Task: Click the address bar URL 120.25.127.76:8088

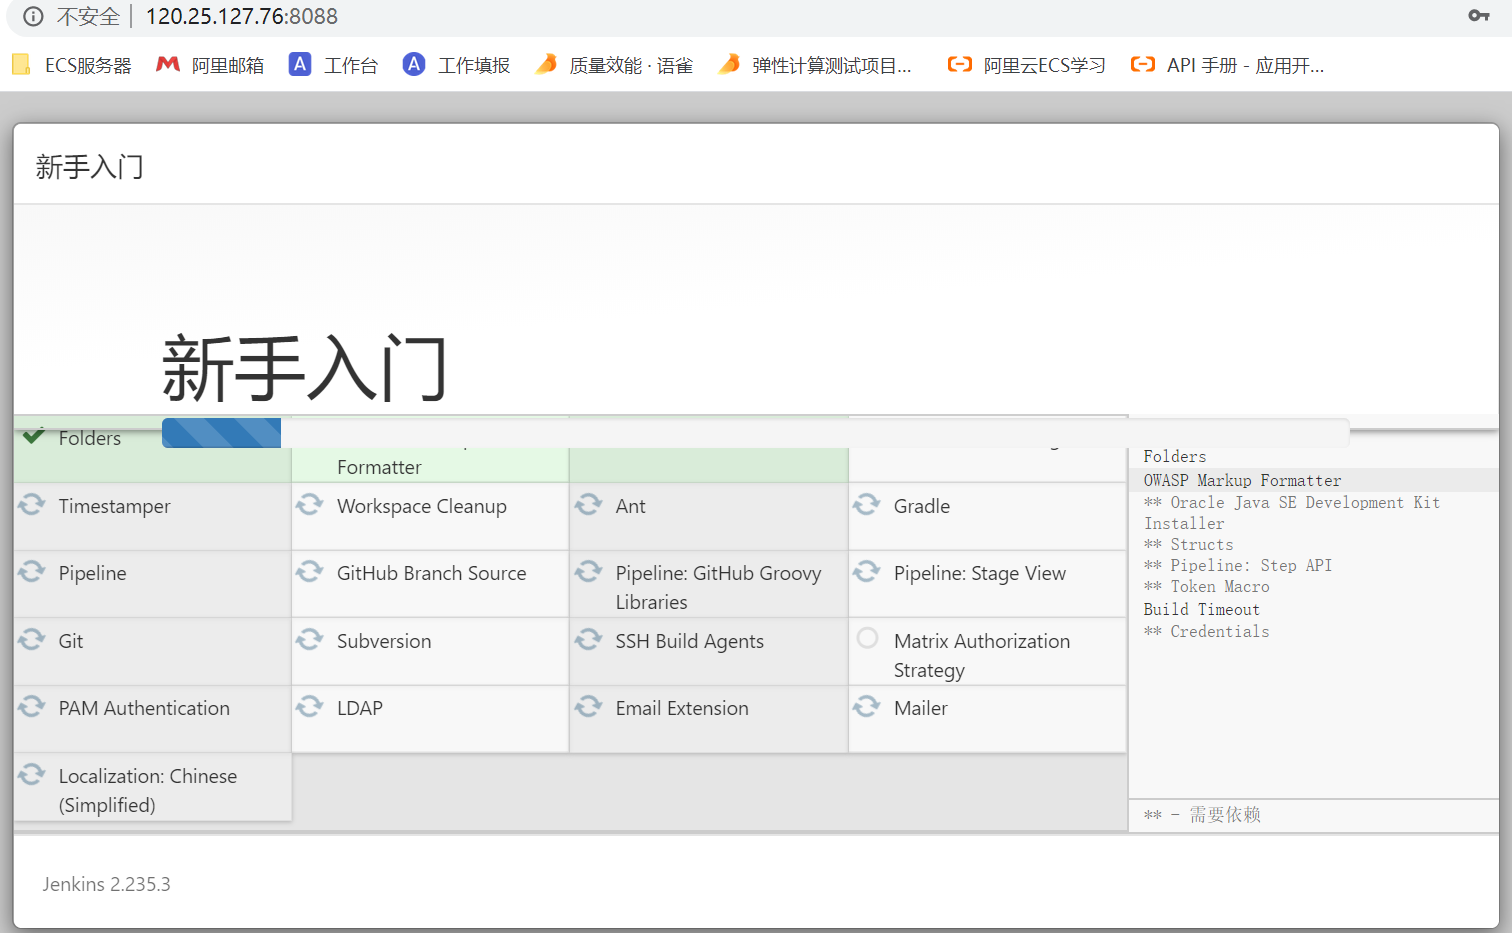Action: coord(242,16)
